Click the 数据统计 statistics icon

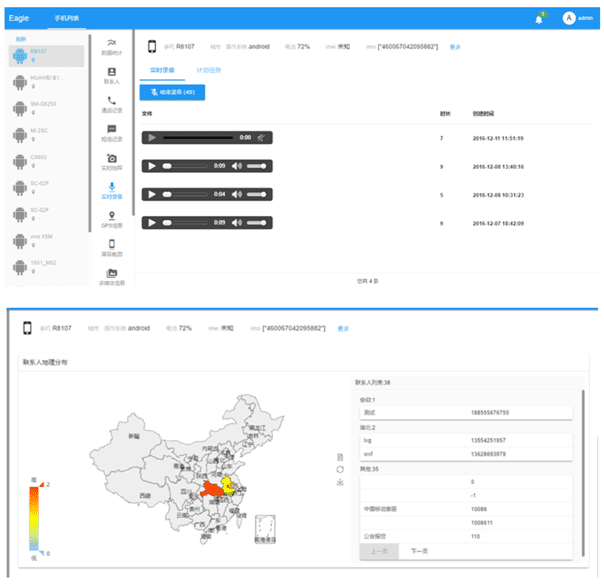pyautogui.click(x=111, y=44)
